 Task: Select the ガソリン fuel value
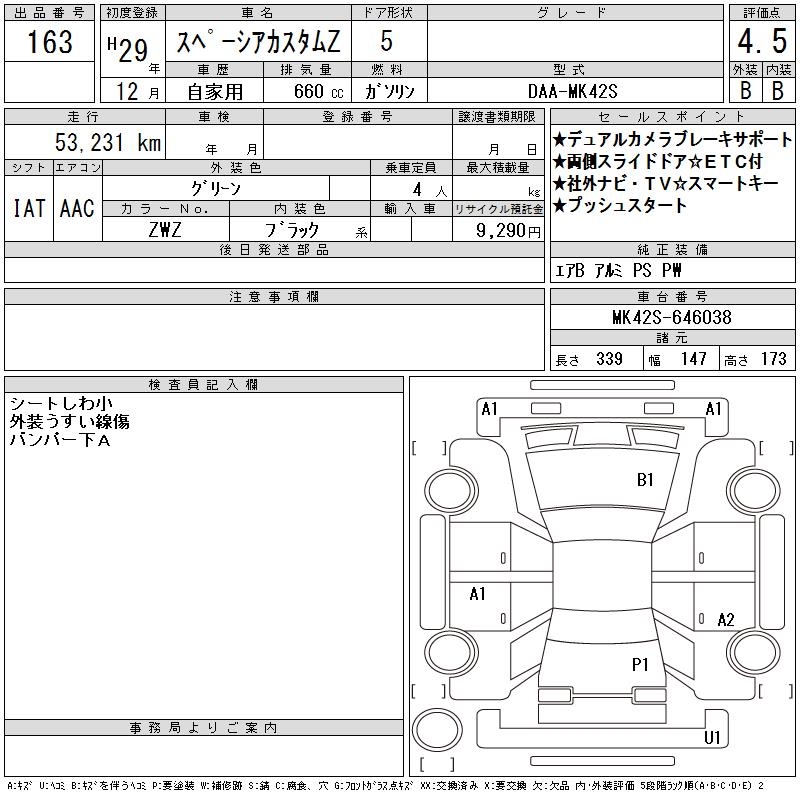pos(389,91)
